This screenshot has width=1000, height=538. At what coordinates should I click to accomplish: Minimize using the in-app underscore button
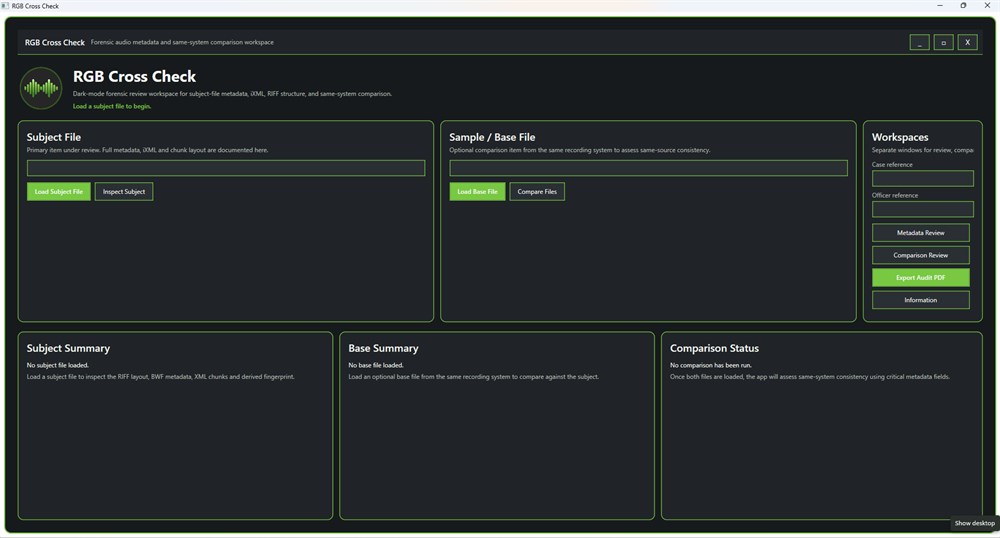[919, 42]
